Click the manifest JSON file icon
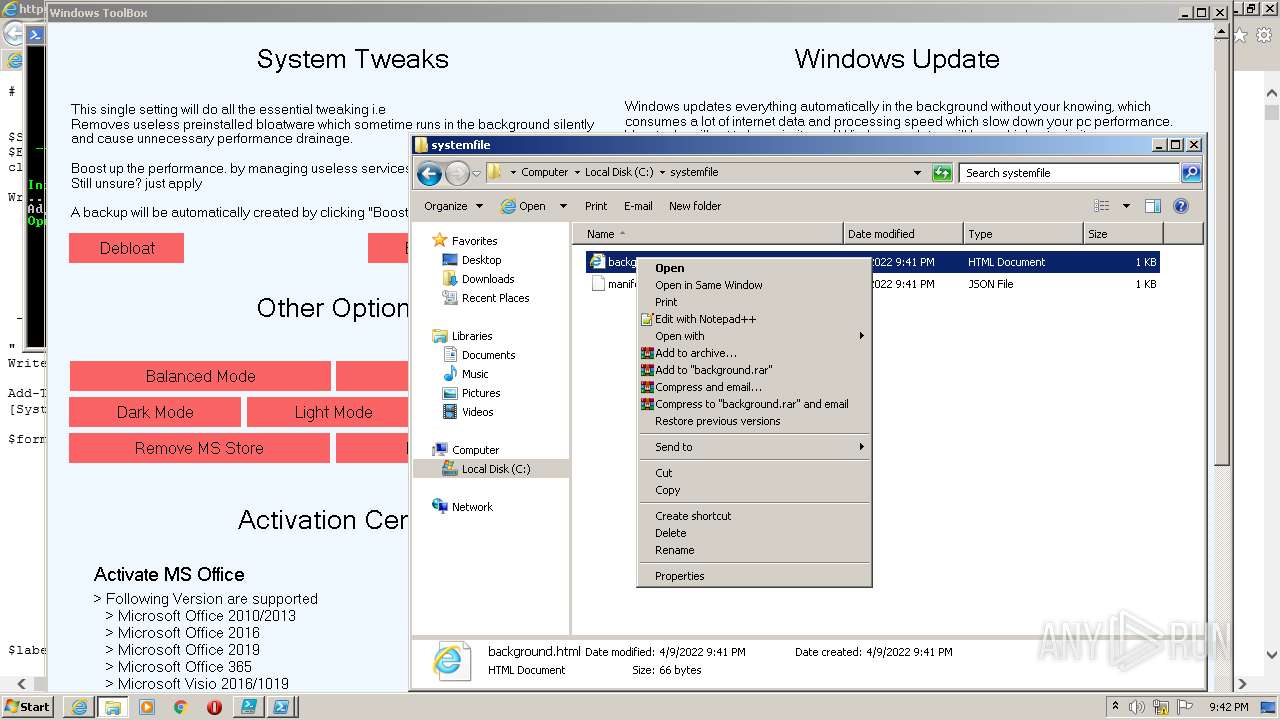 point(598,284)
